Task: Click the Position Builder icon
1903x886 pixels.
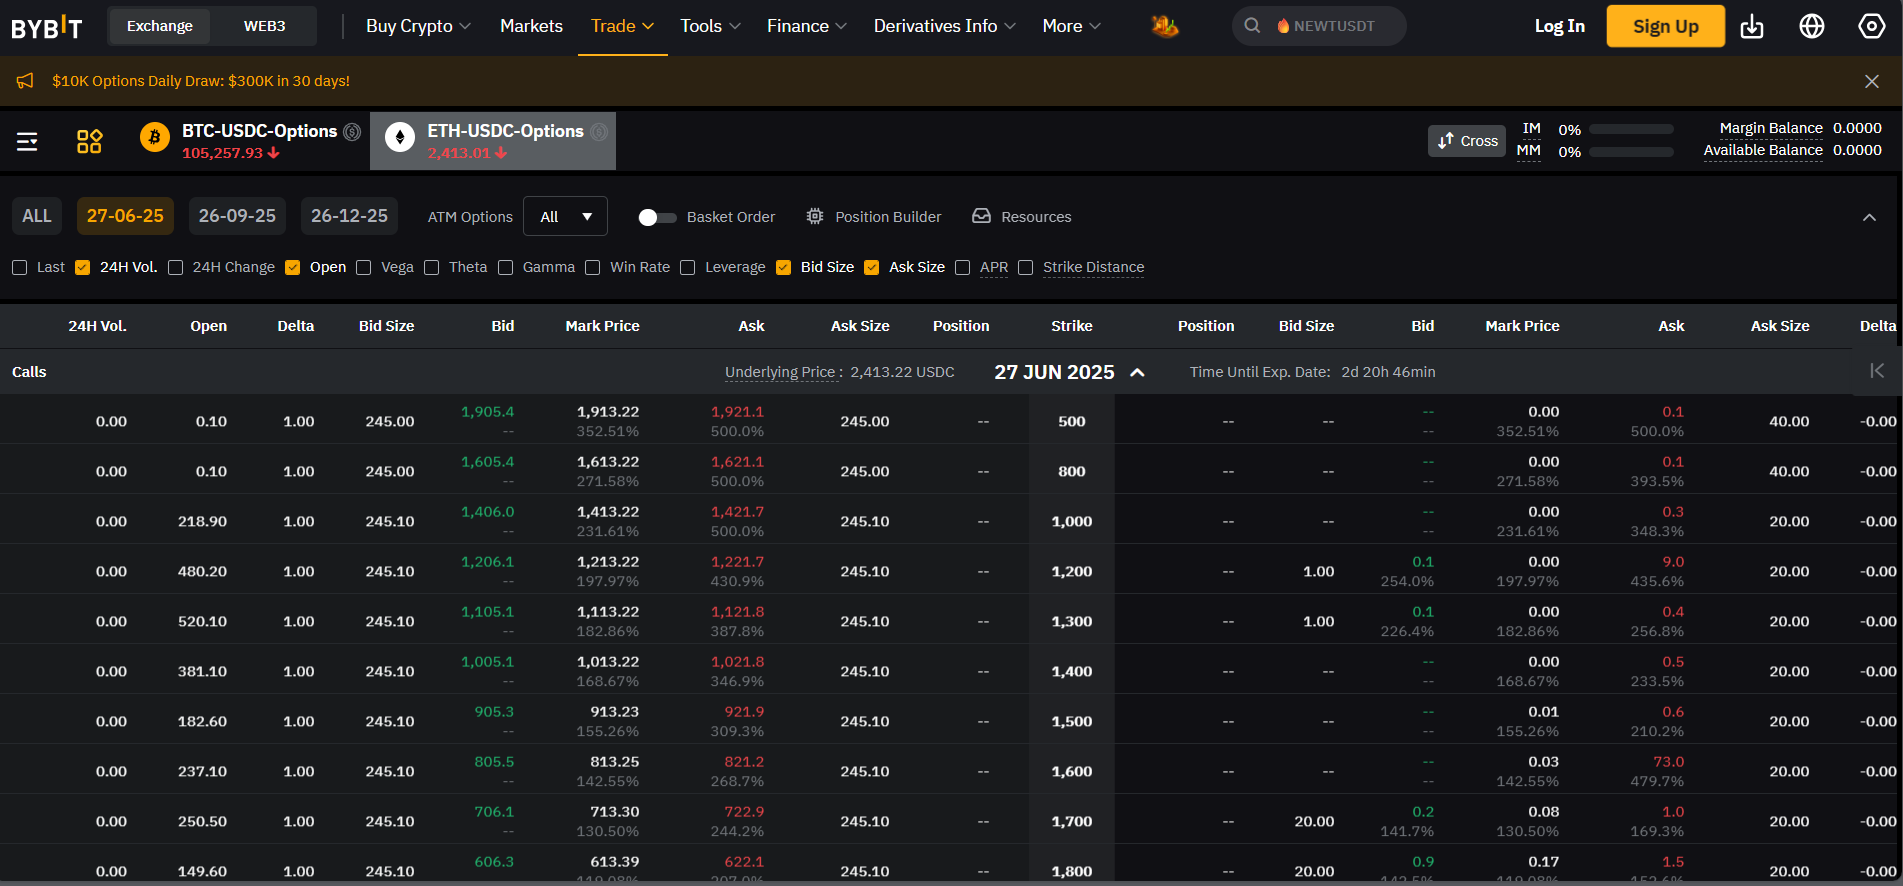Action: (x=815, y=216)
